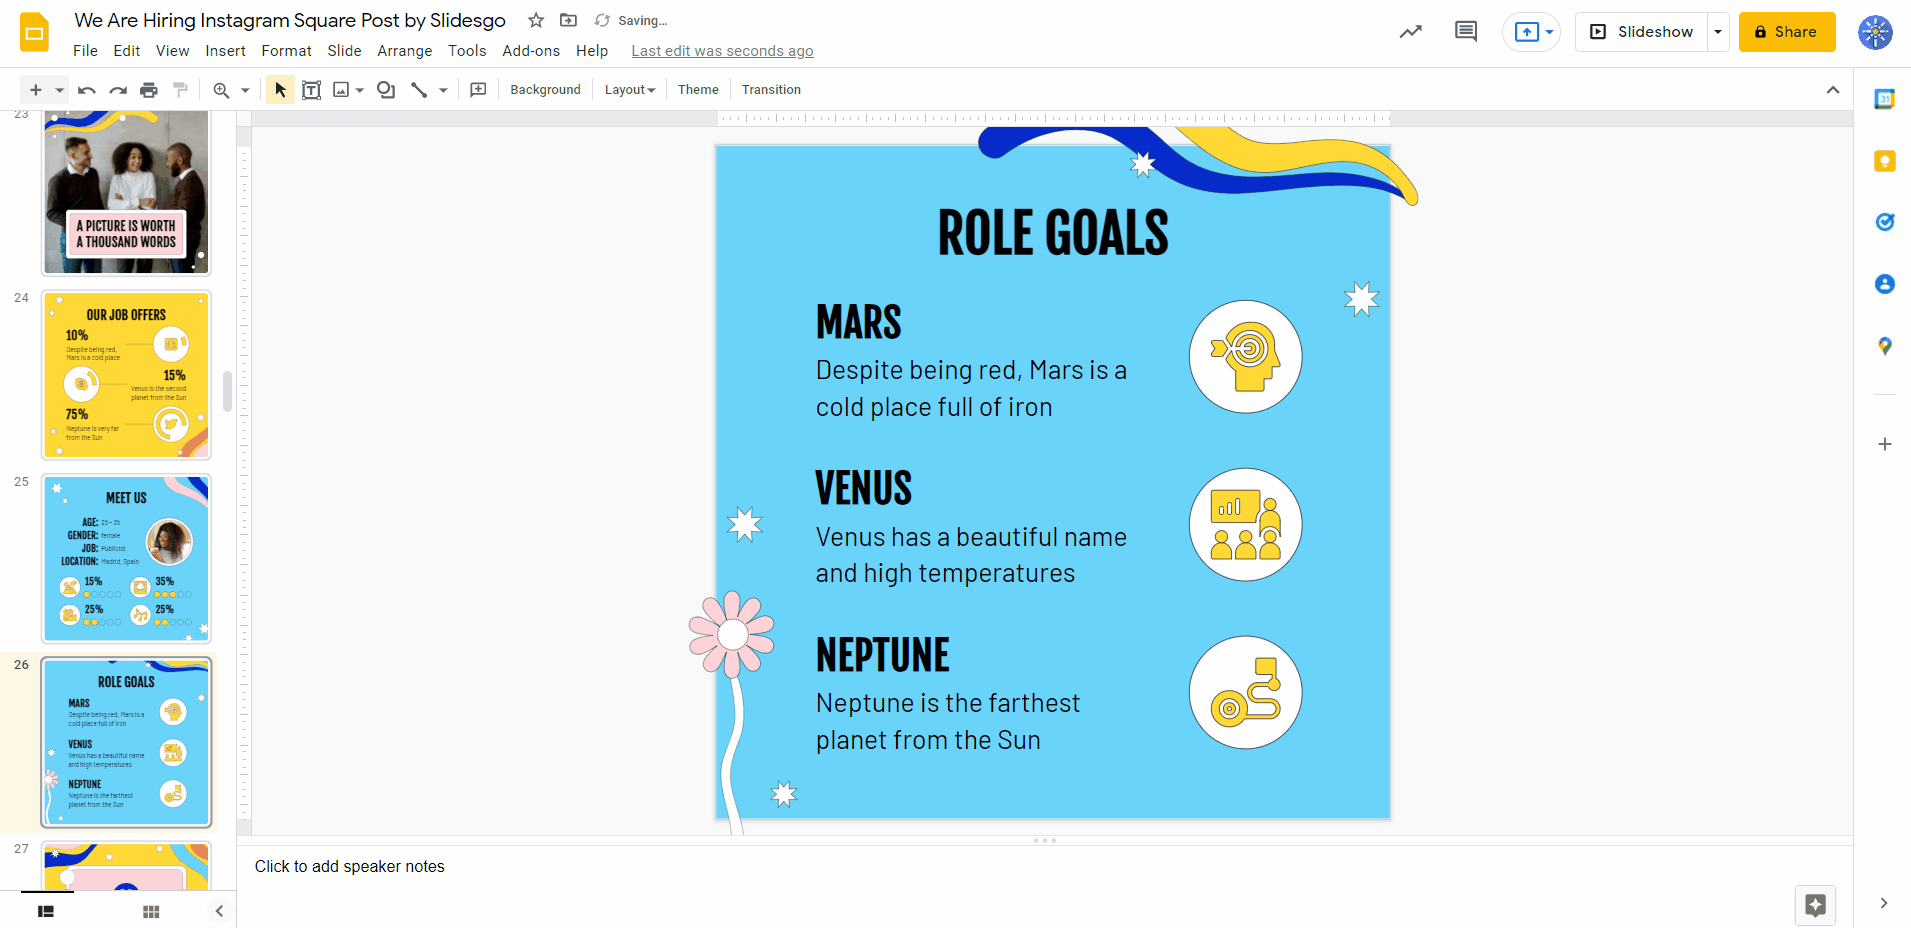Collapse the filmstrip panel
The image size is (1911, 928).
(x=219, y=911)
